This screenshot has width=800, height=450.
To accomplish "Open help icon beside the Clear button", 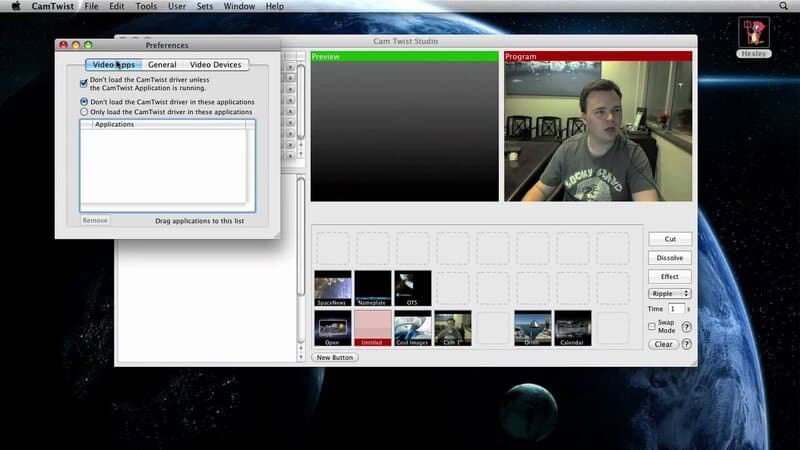I will [x=687, y=344].
